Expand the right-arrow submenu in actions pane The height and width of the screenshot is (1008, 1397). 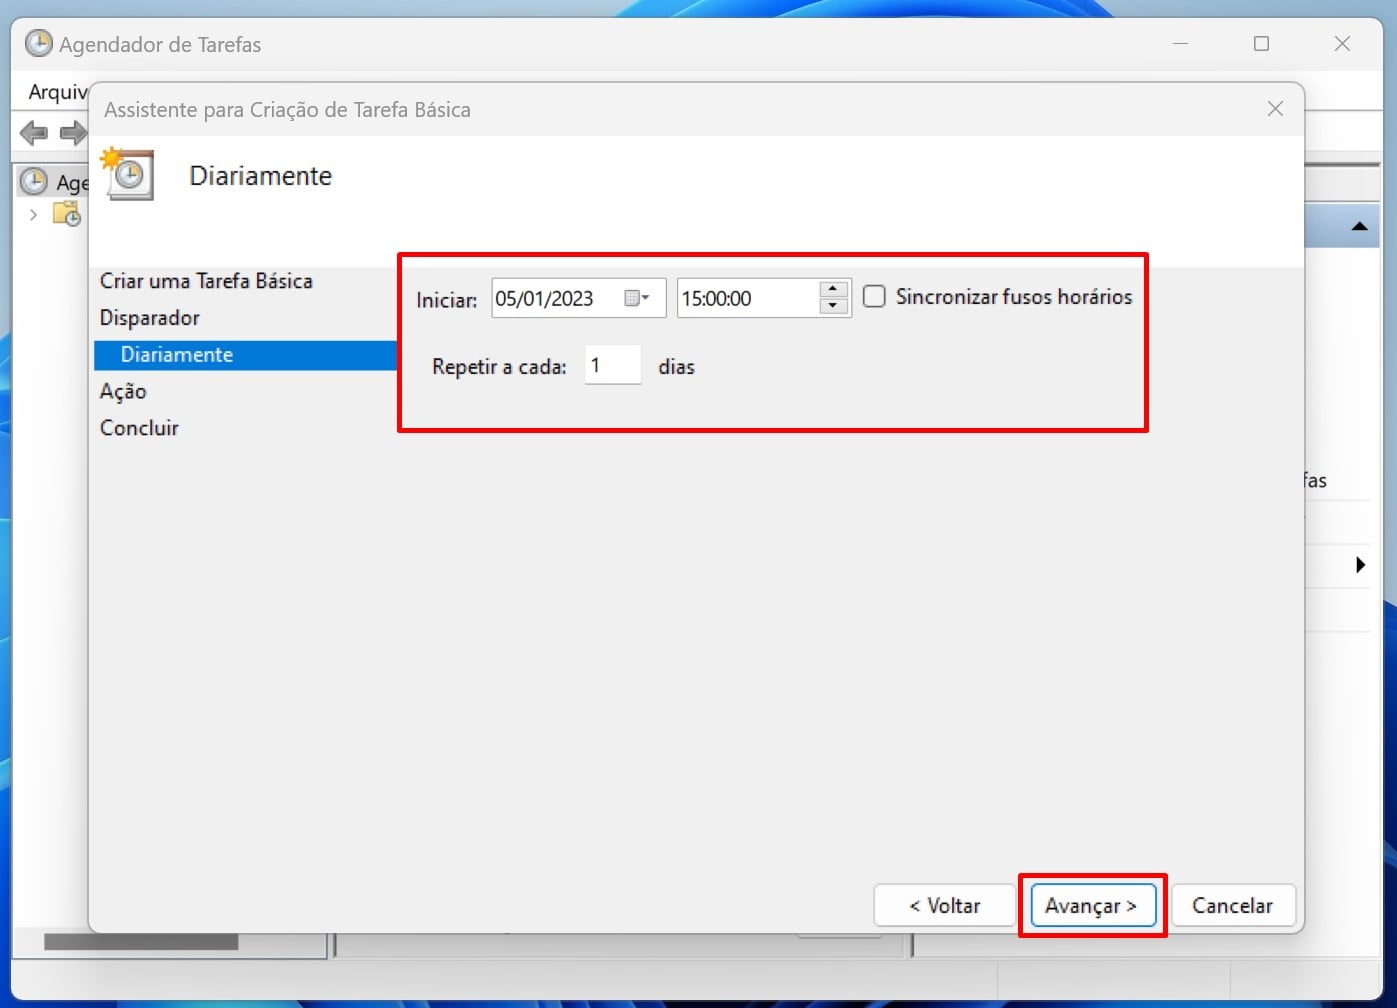[x=1360, y=565]
